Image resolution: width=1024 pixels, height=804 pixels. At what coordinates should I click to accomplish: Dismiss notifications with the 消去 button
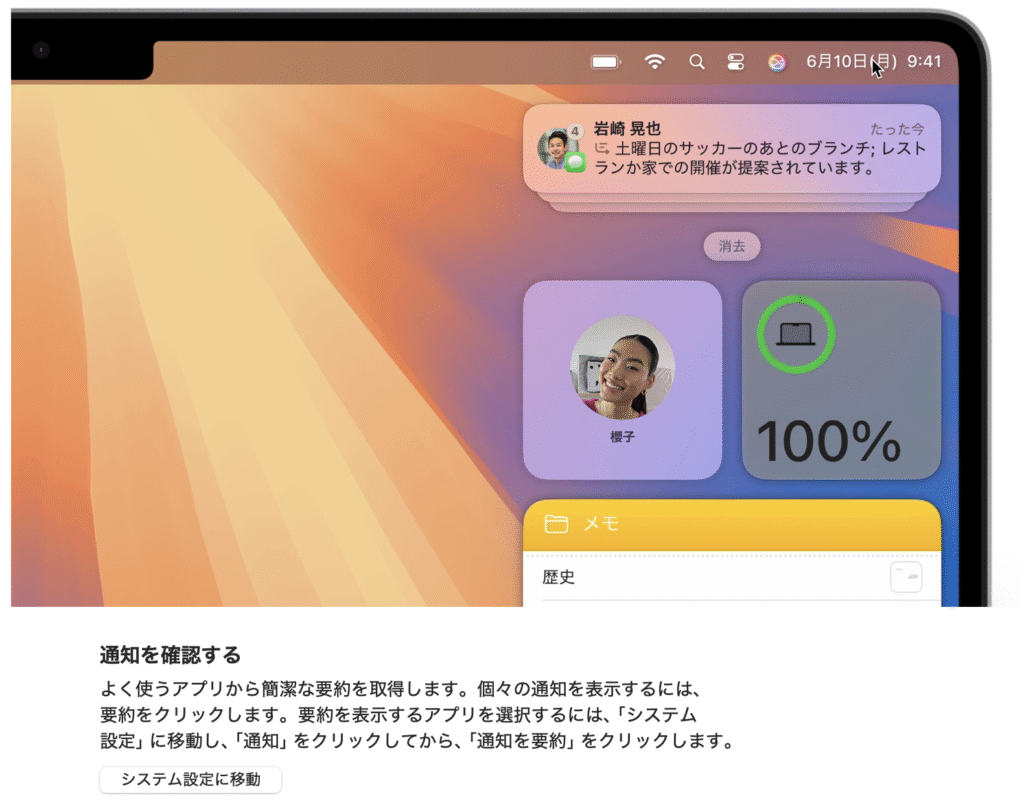pyautogui.click(x=731, y=246)
